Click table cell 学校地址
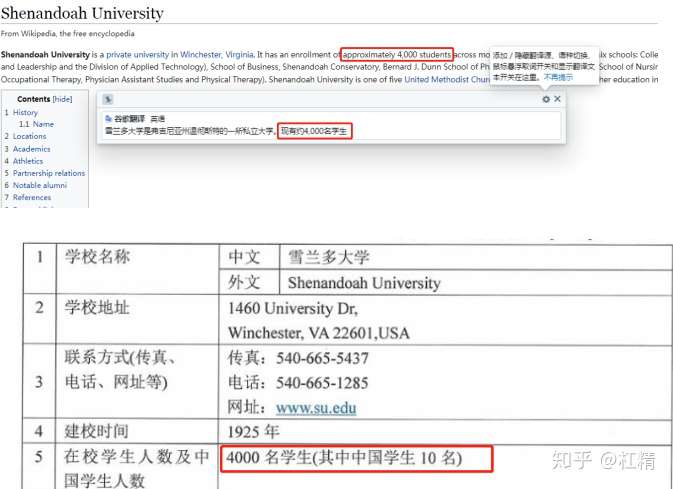The width and height of the screenshot is (673, 489). pyautogui.click(x=97, y=307)
